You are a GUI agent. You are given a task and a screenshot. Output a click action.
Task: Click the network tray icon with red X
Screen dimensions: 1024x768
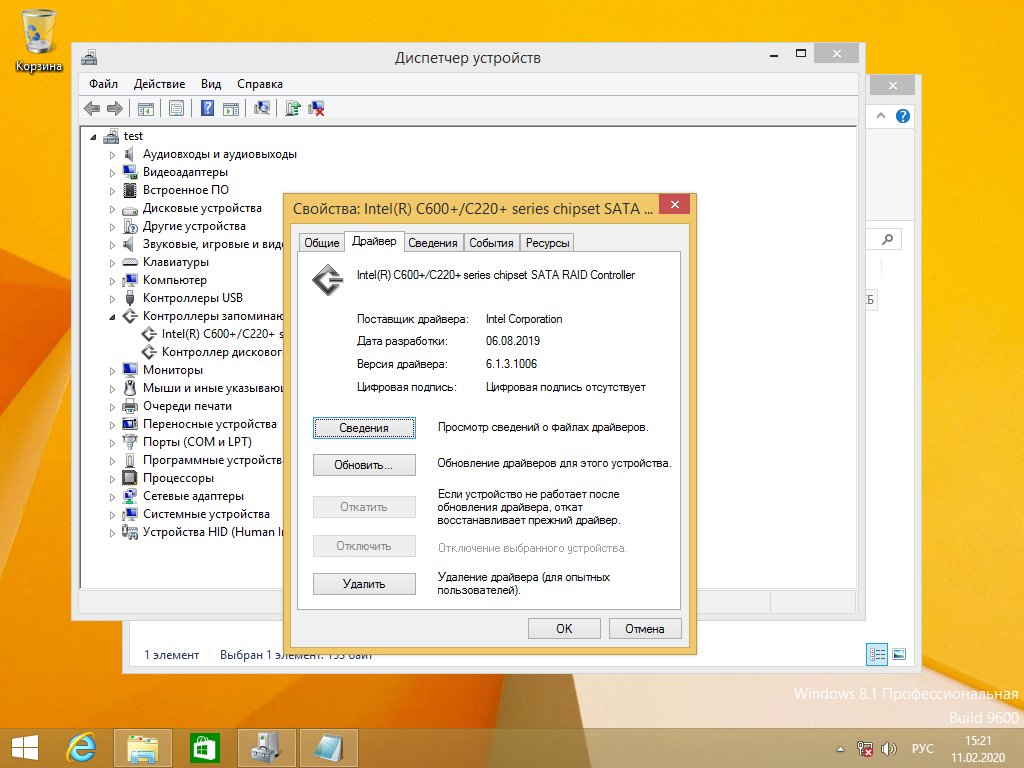click(865, 749)
